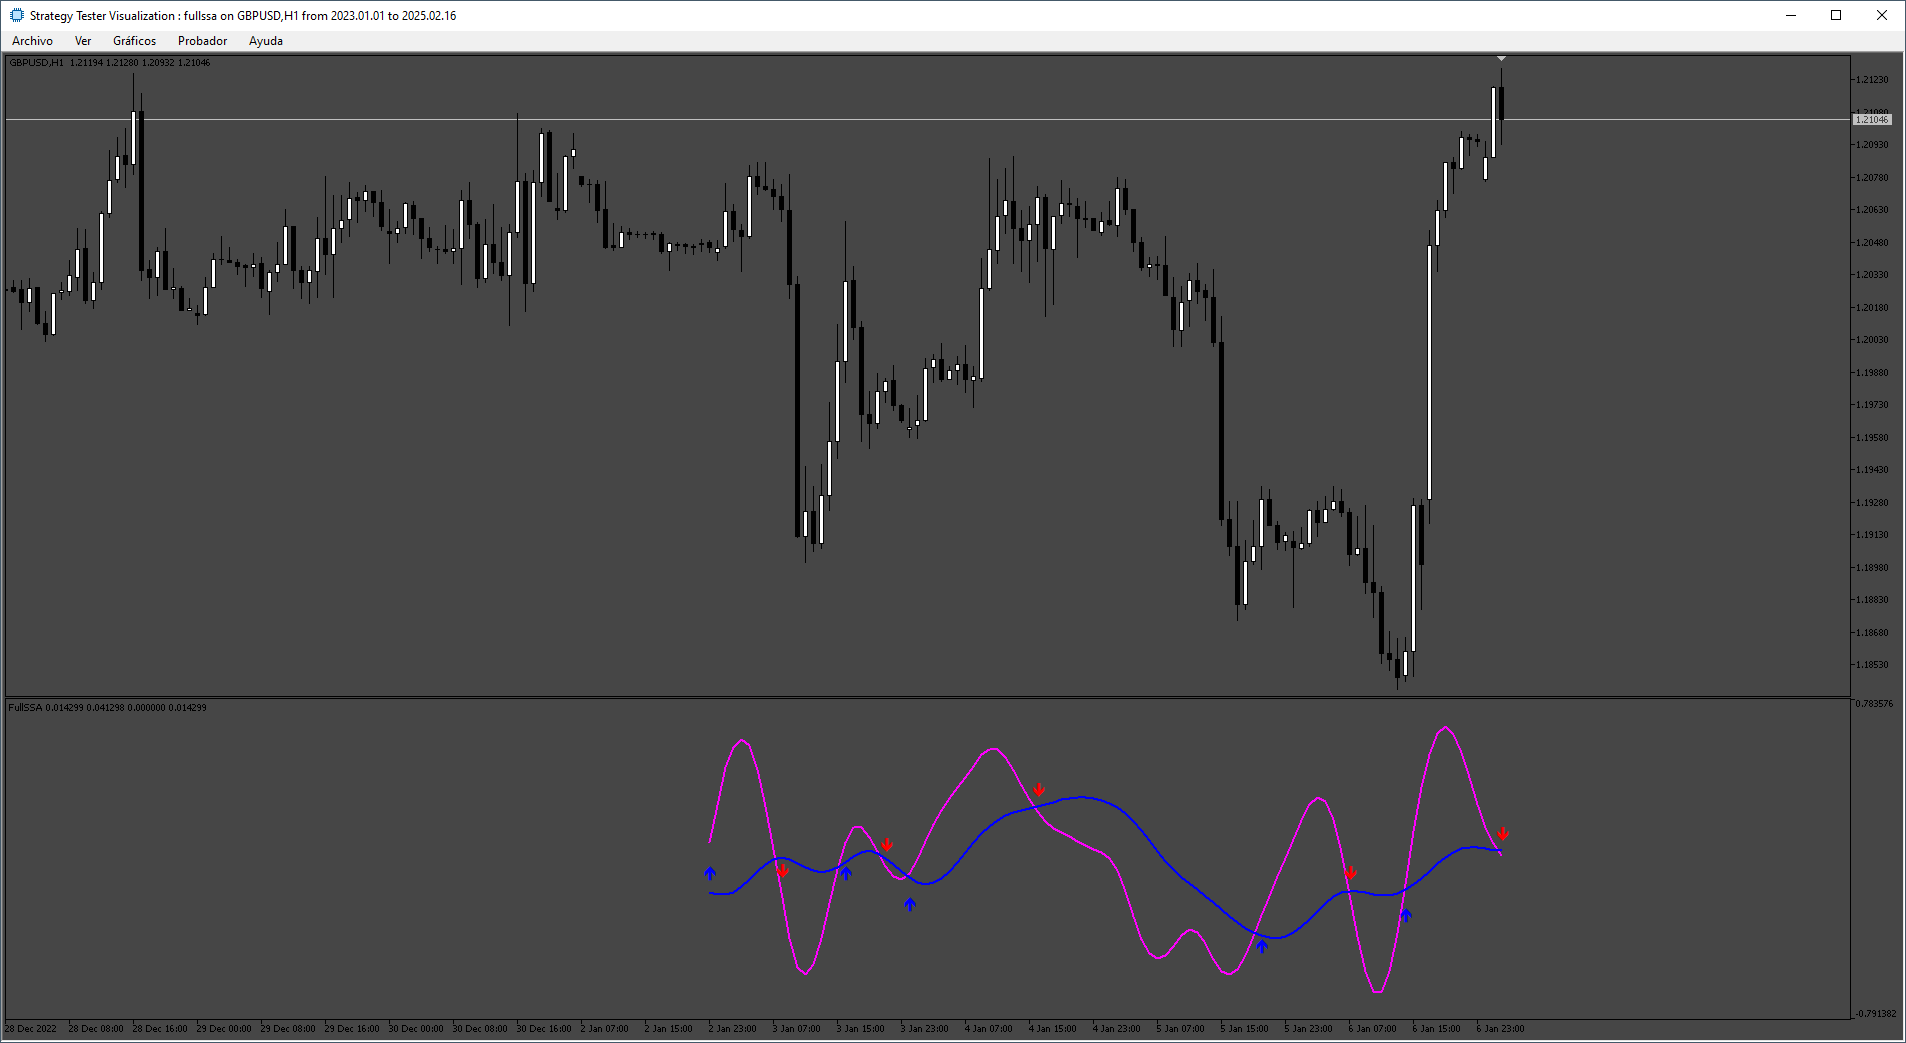Click the 5 Jan 15:00 time label

(1244, 1029)
